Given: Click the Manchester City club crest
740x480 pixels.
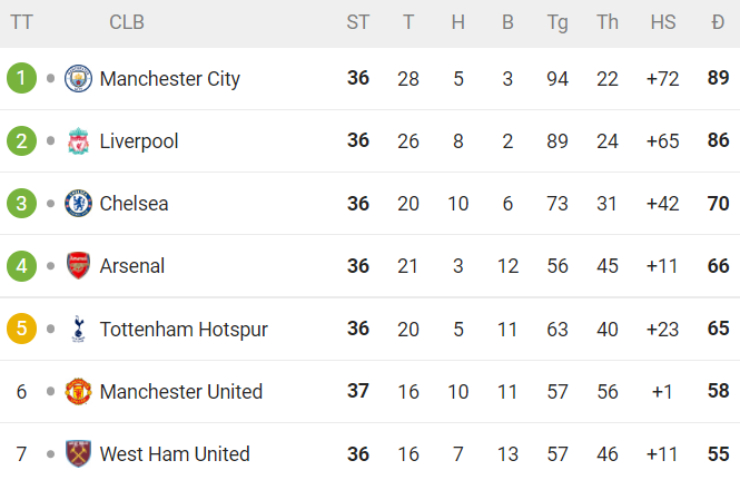Looking at the screenshot, I should [78, 79].
